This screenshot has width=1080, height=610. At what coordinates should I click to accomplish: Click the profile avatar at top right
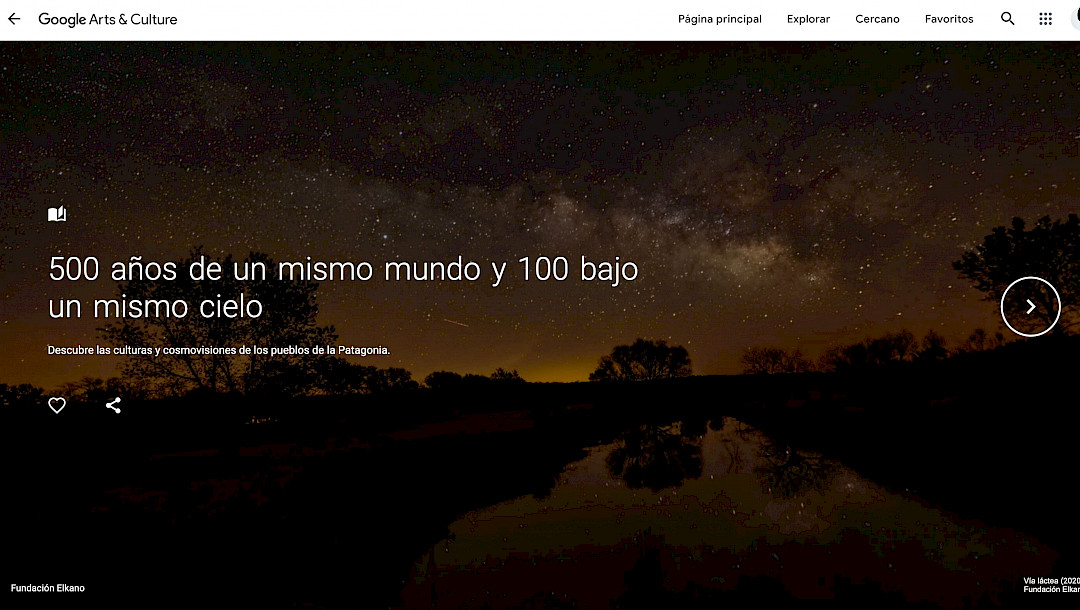pyautogui.click(x=1075, y=19)
